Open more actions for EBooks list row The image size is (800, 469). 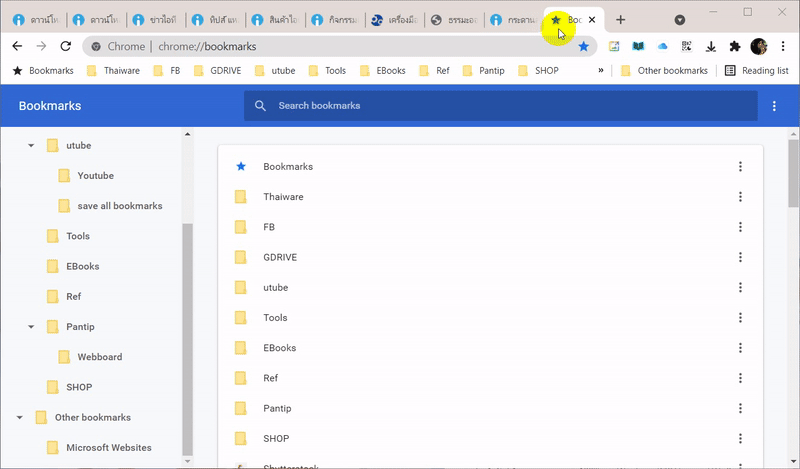point(740,348)
